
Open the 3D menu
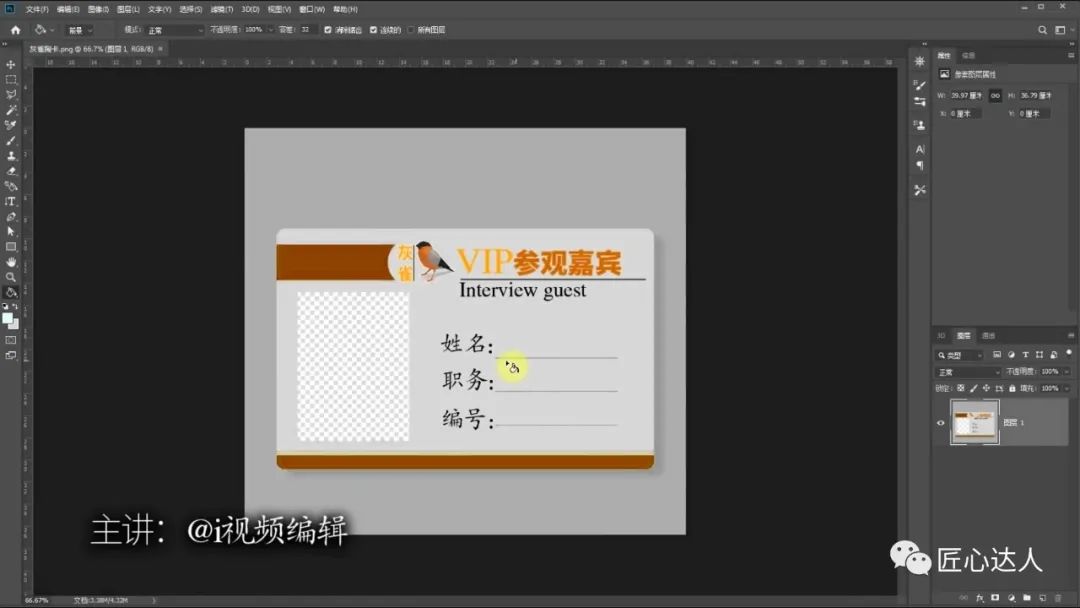click(250, 9)
